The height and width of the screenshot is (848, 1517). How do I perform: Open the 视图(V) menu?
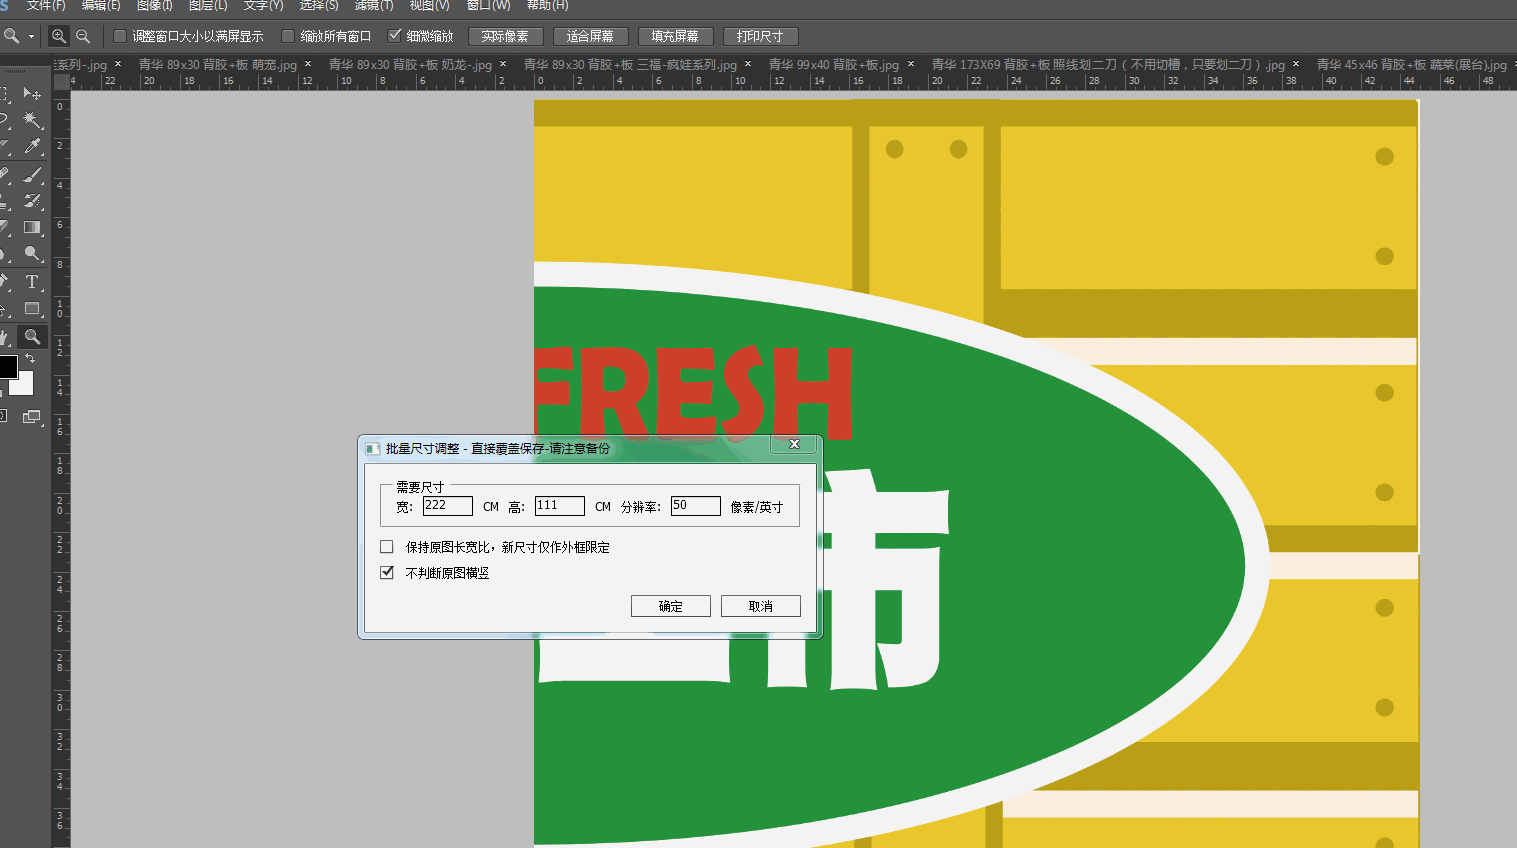pos(430,5)
